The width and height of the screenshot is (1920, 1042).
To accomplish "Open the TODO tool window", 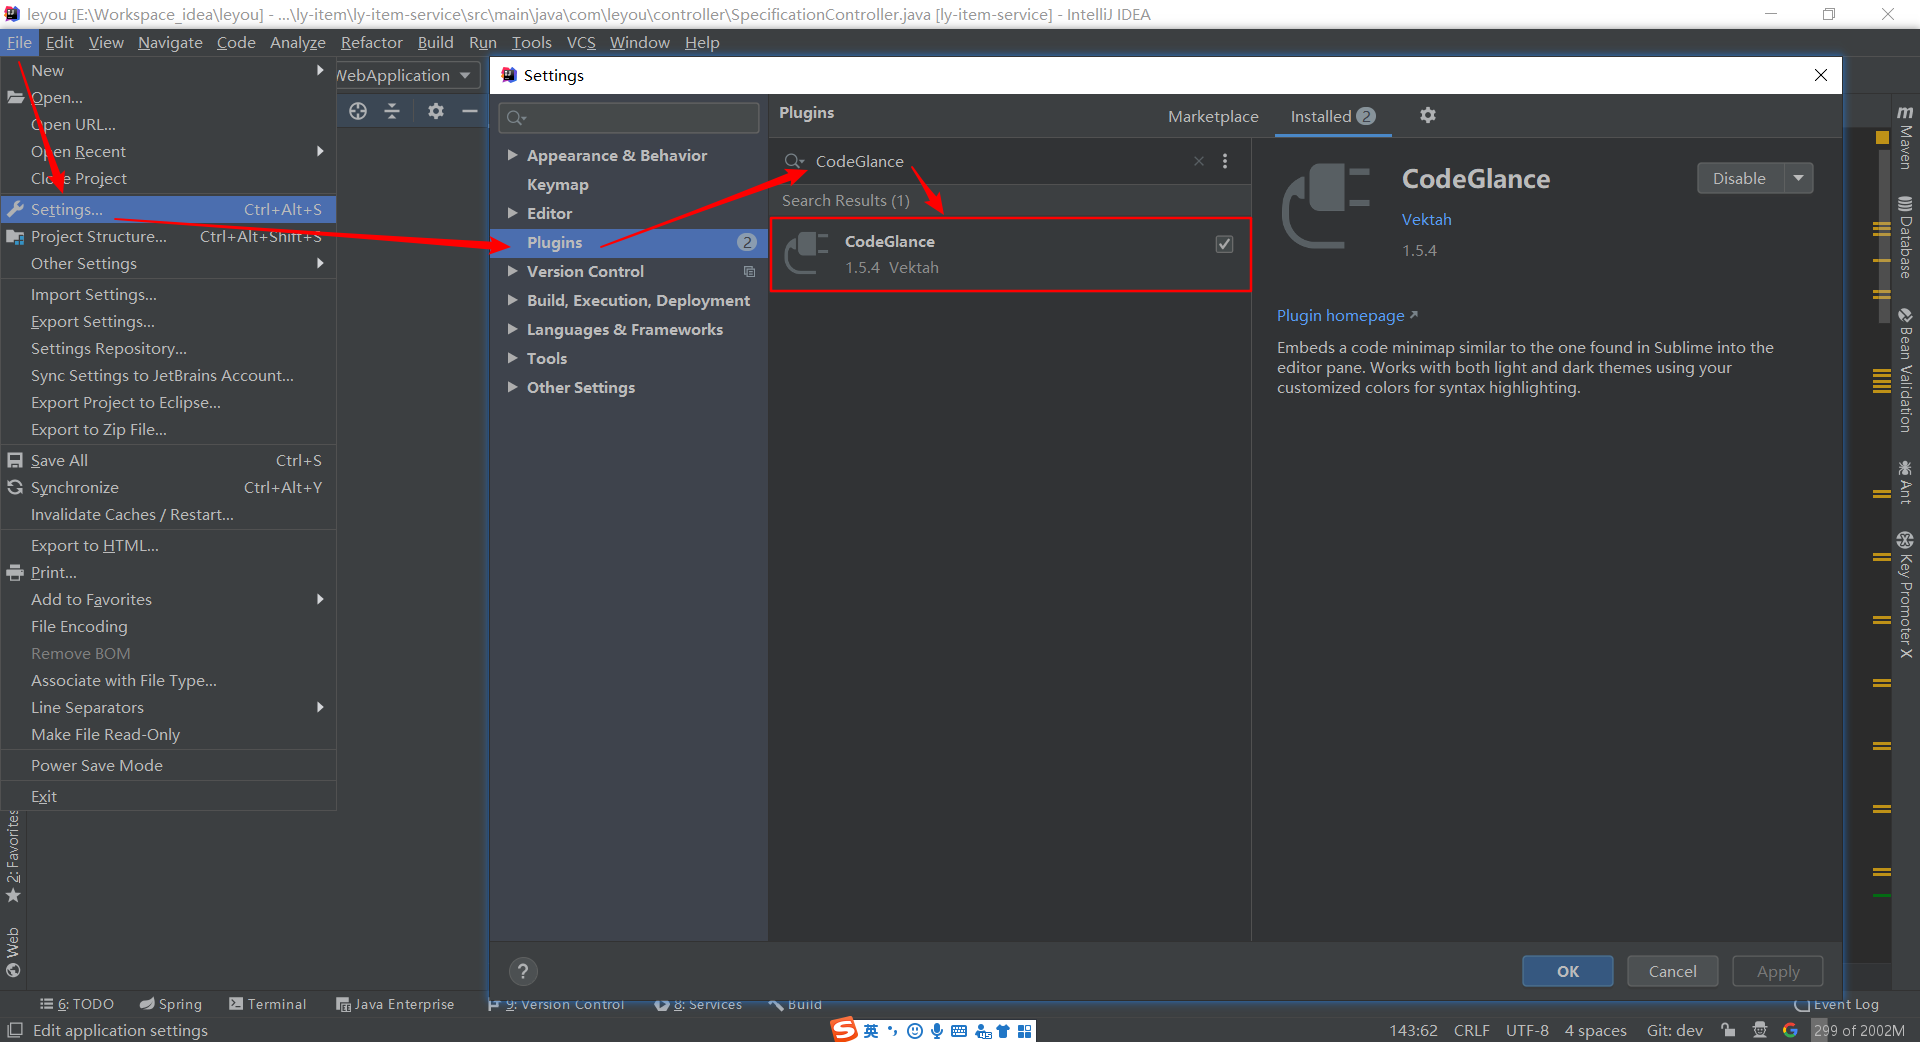I will [x=77, y=1004].
